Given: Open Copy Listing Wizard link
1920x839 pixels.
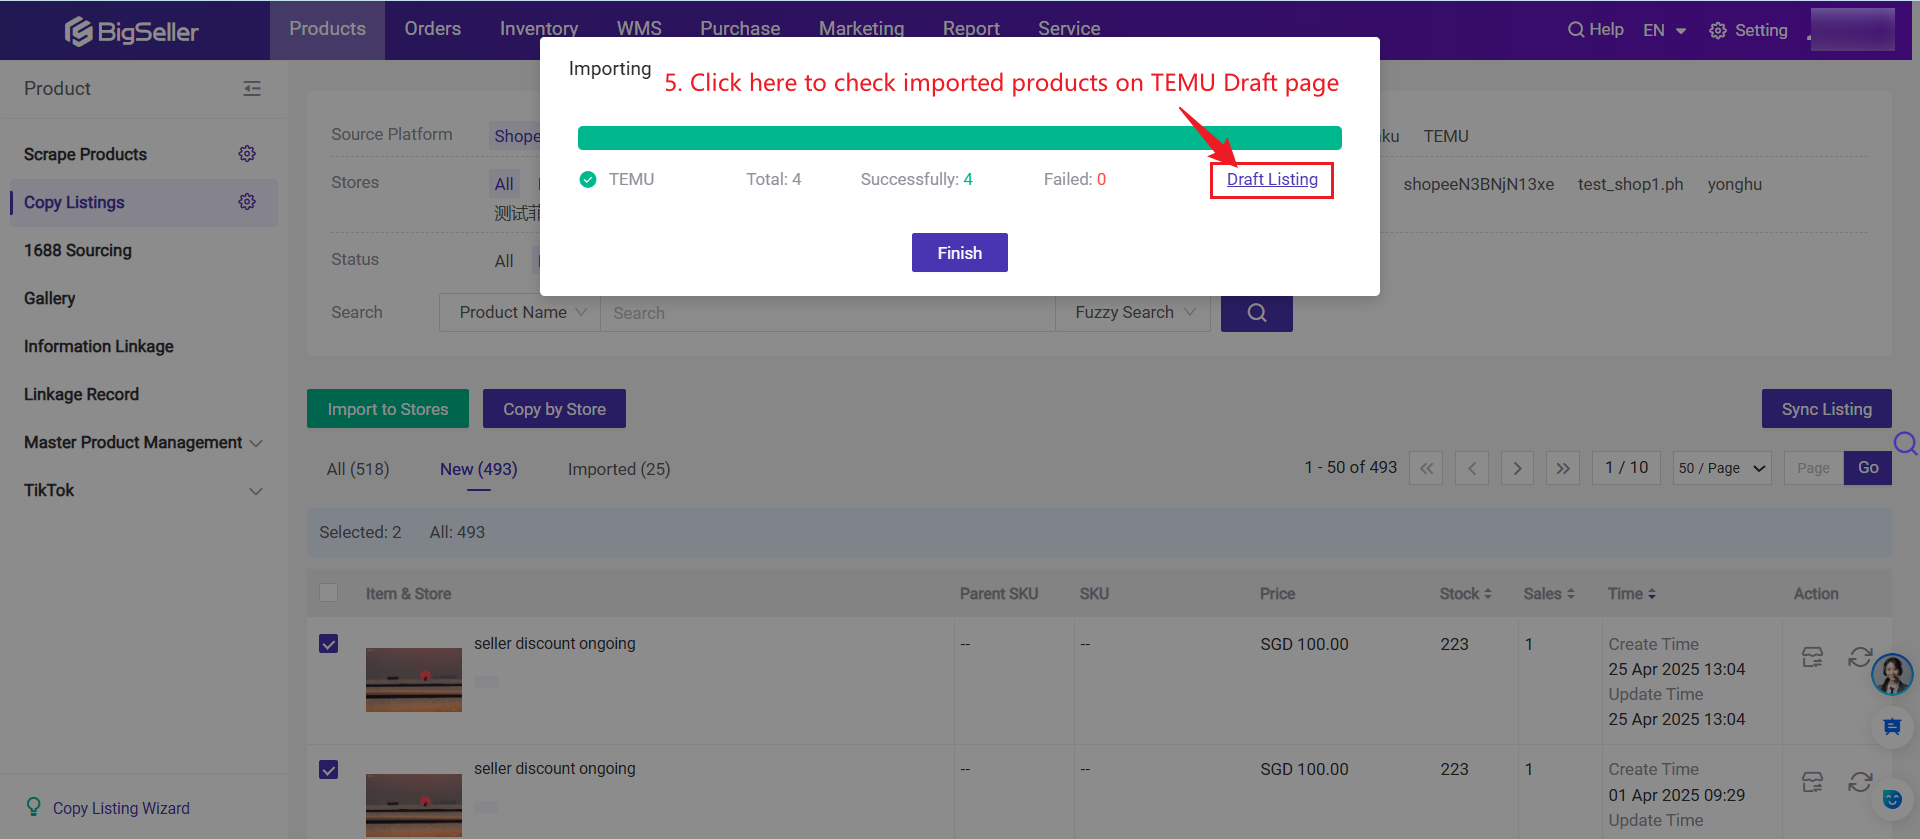Looking at the screenshot, I should click(121, 808).
